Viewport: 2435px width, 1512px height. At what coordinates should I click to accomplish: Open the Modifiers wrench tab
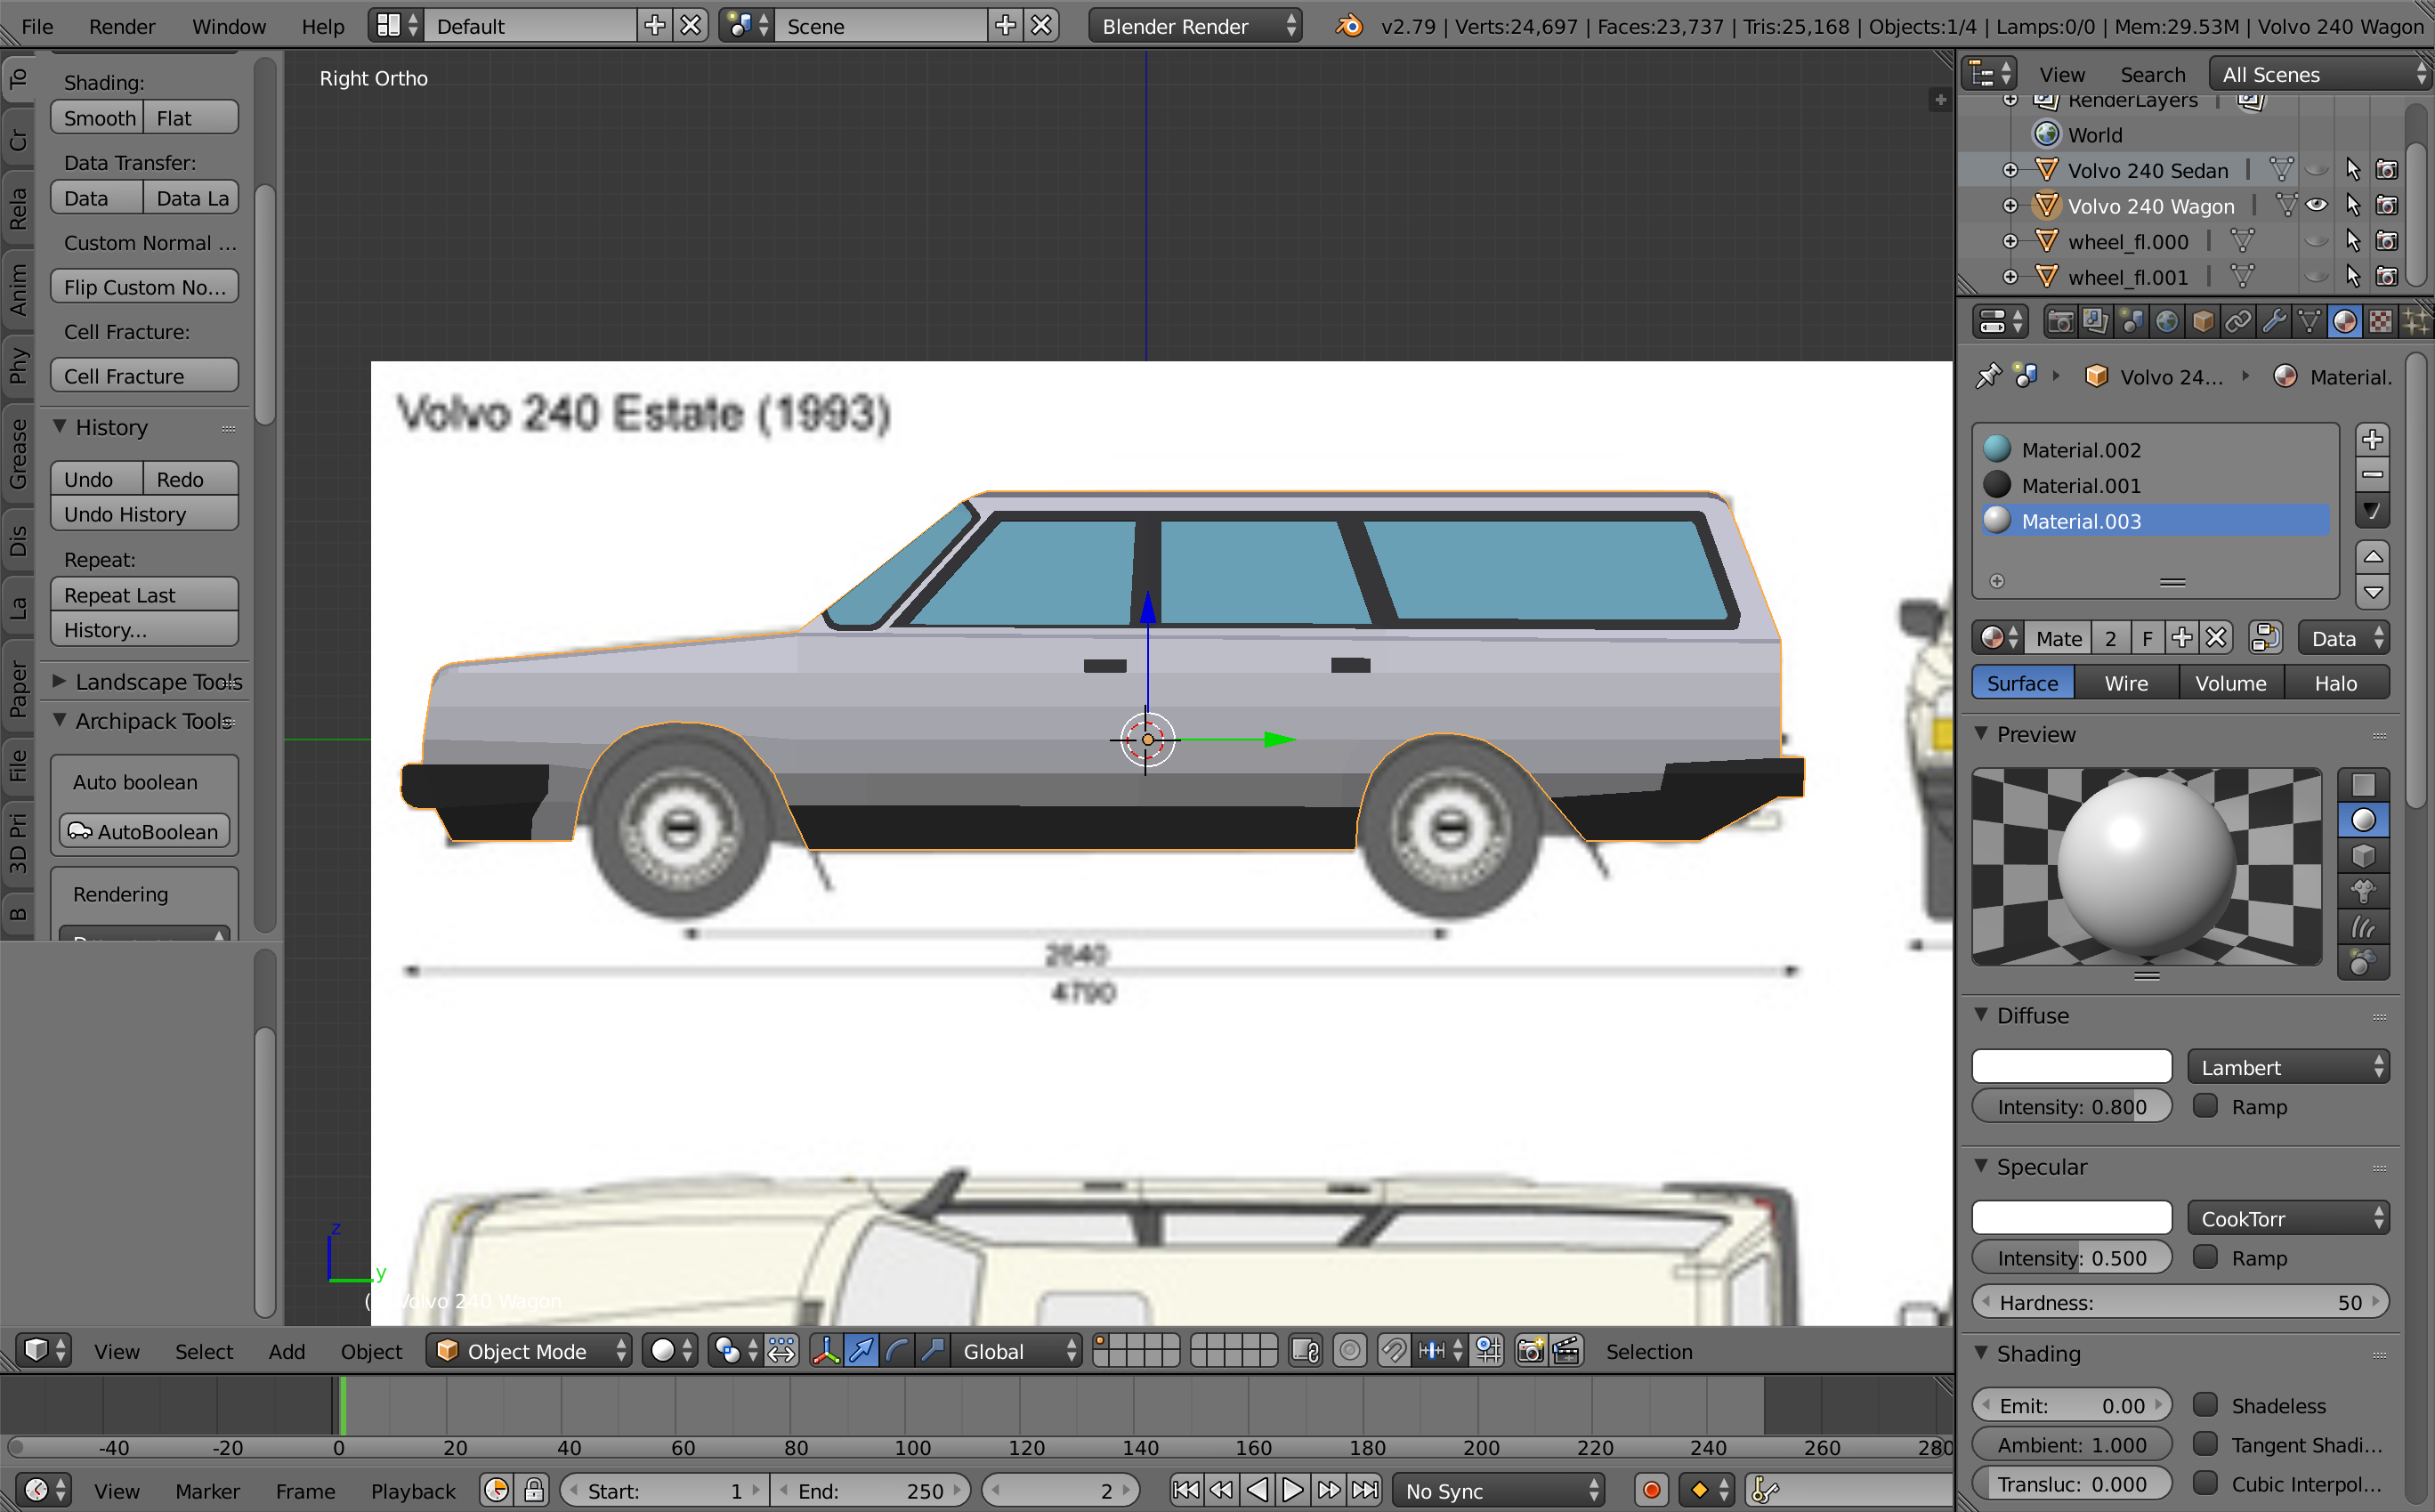pyautogui.click(x=2274, y=321)
